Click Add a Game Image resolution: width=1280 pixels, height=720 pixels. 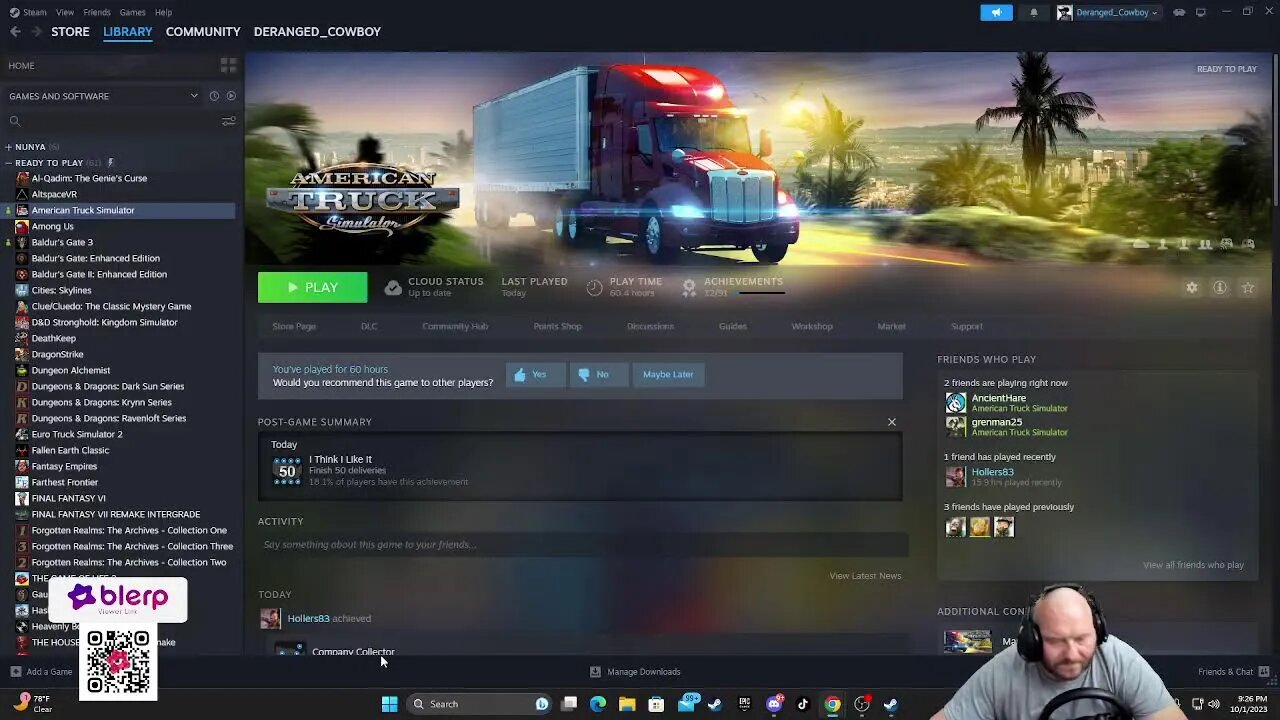coord(41,672)
